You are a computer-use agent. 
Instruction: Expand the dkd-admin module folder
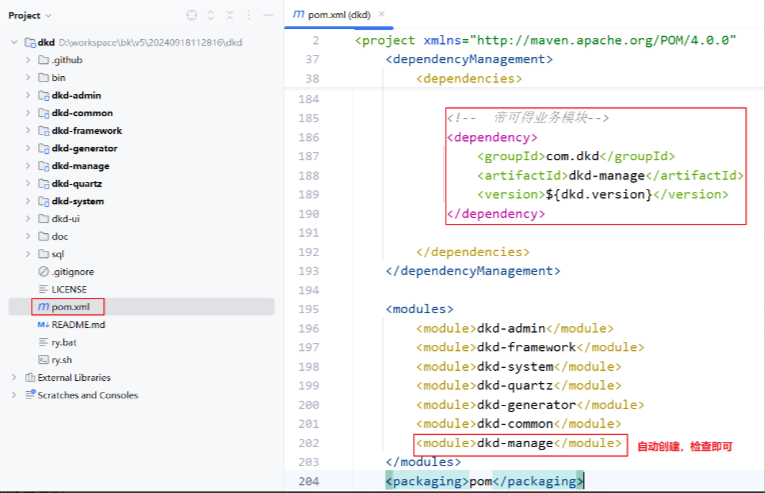[28, 96]
